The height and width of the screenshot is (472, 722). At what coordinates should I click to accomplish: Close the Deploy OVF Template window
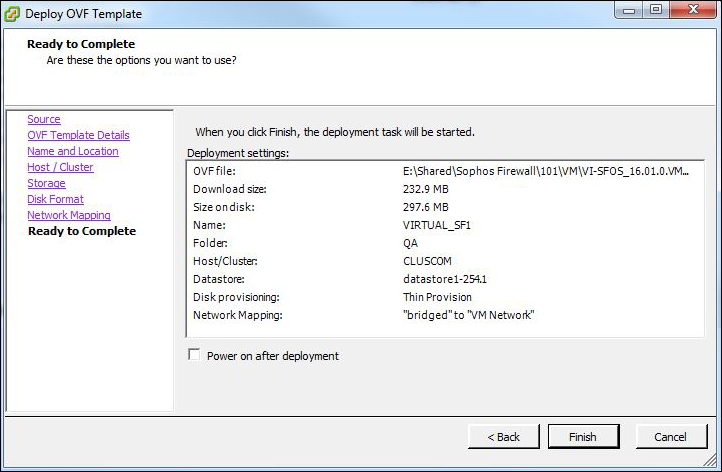(693, 10)
